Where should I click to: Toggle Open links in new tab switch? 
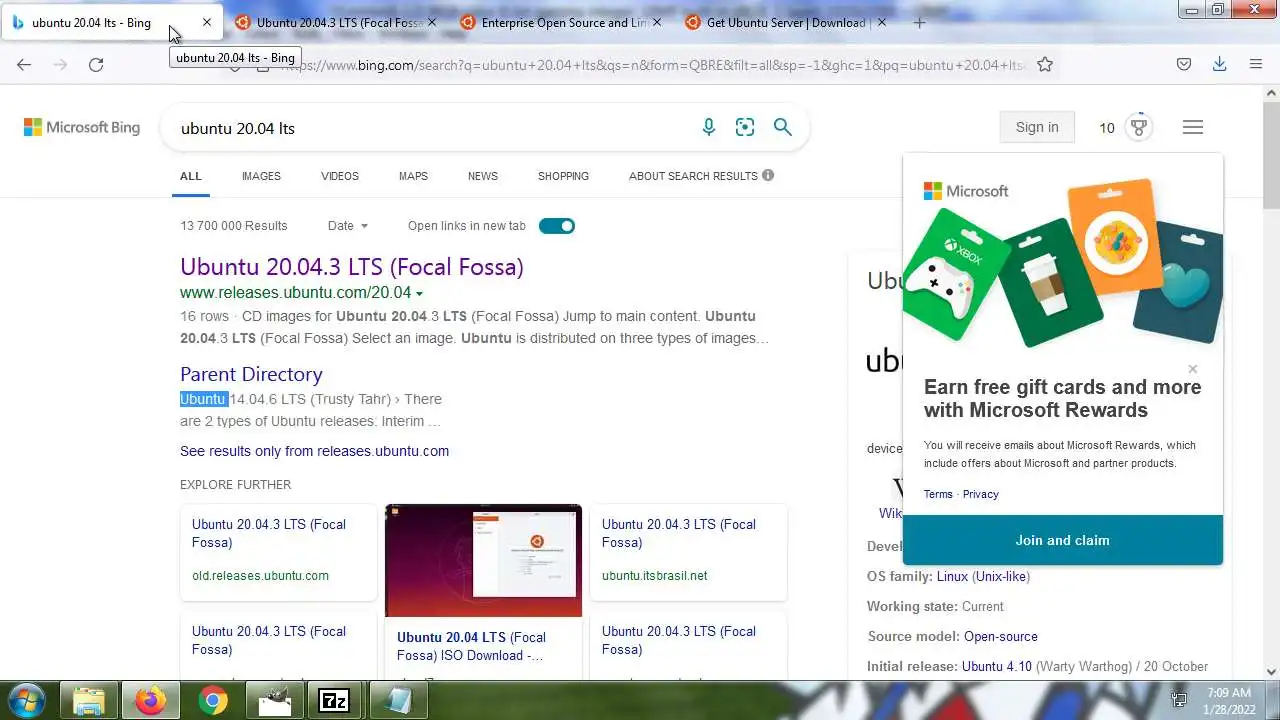pyautogui.click(x=557, y=226)
